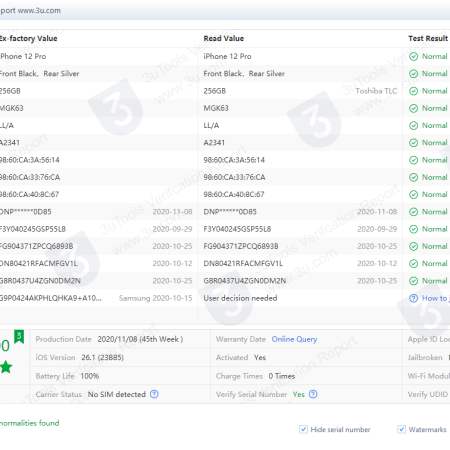Click the www.3u.com title text
450x450 pixels.
point(39,11)
